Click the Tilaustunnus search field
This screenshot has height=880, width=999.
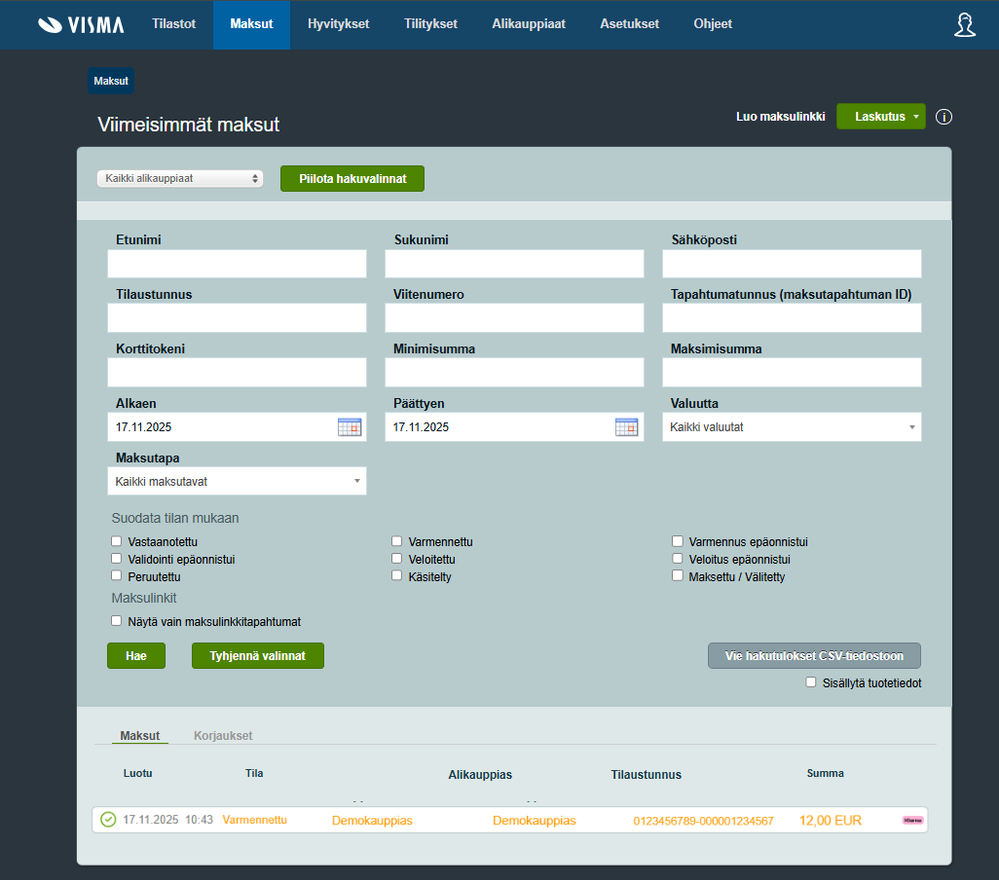[237, 318]
